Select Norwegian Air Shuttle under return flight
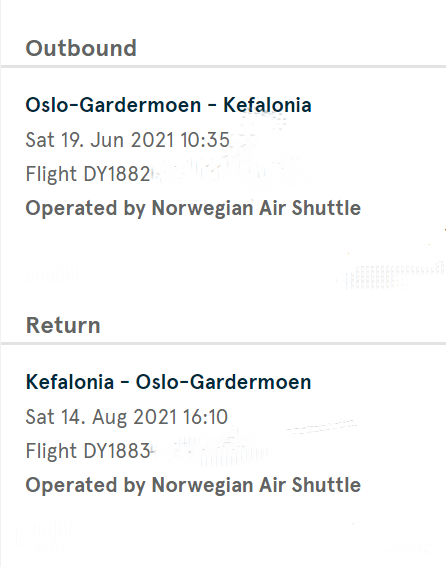Screen dimensions: 446x567 click(256, 485)
